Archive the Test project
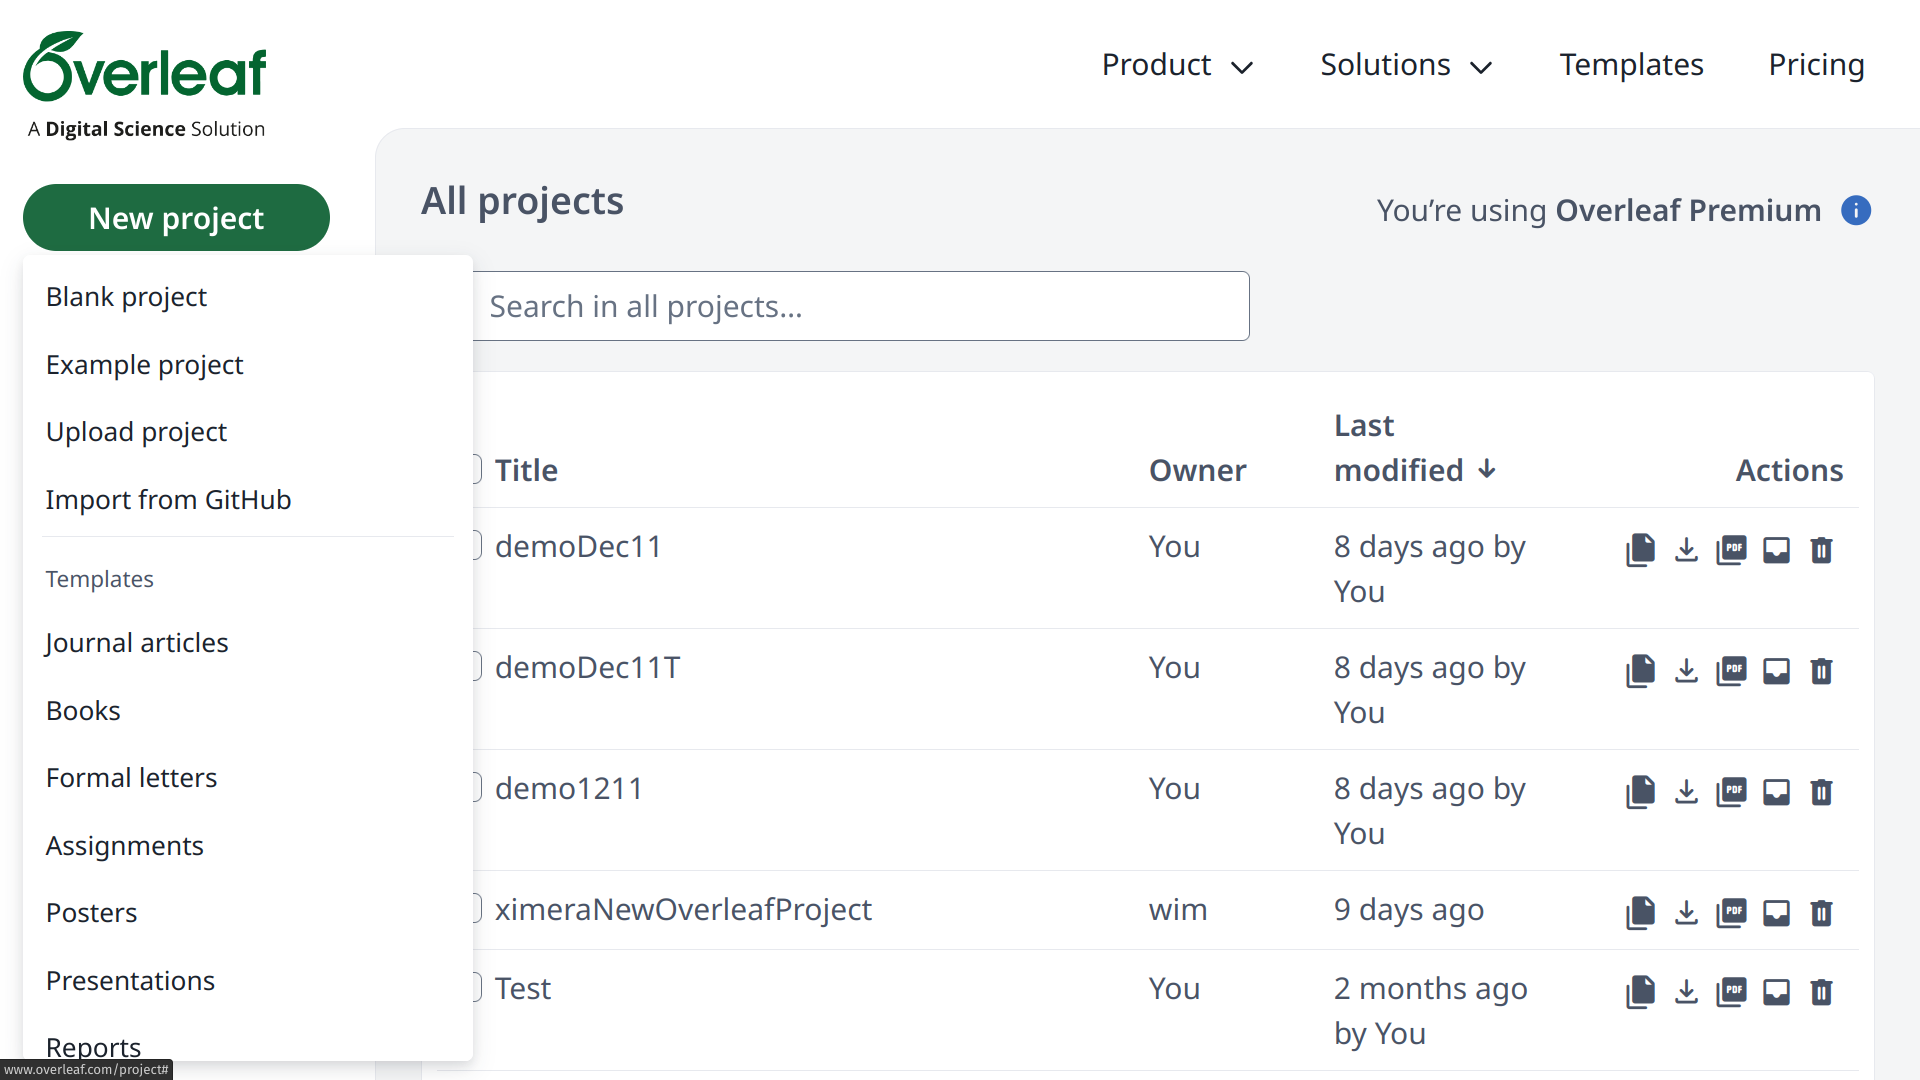1920x1080 pixels. [1776, 992]
